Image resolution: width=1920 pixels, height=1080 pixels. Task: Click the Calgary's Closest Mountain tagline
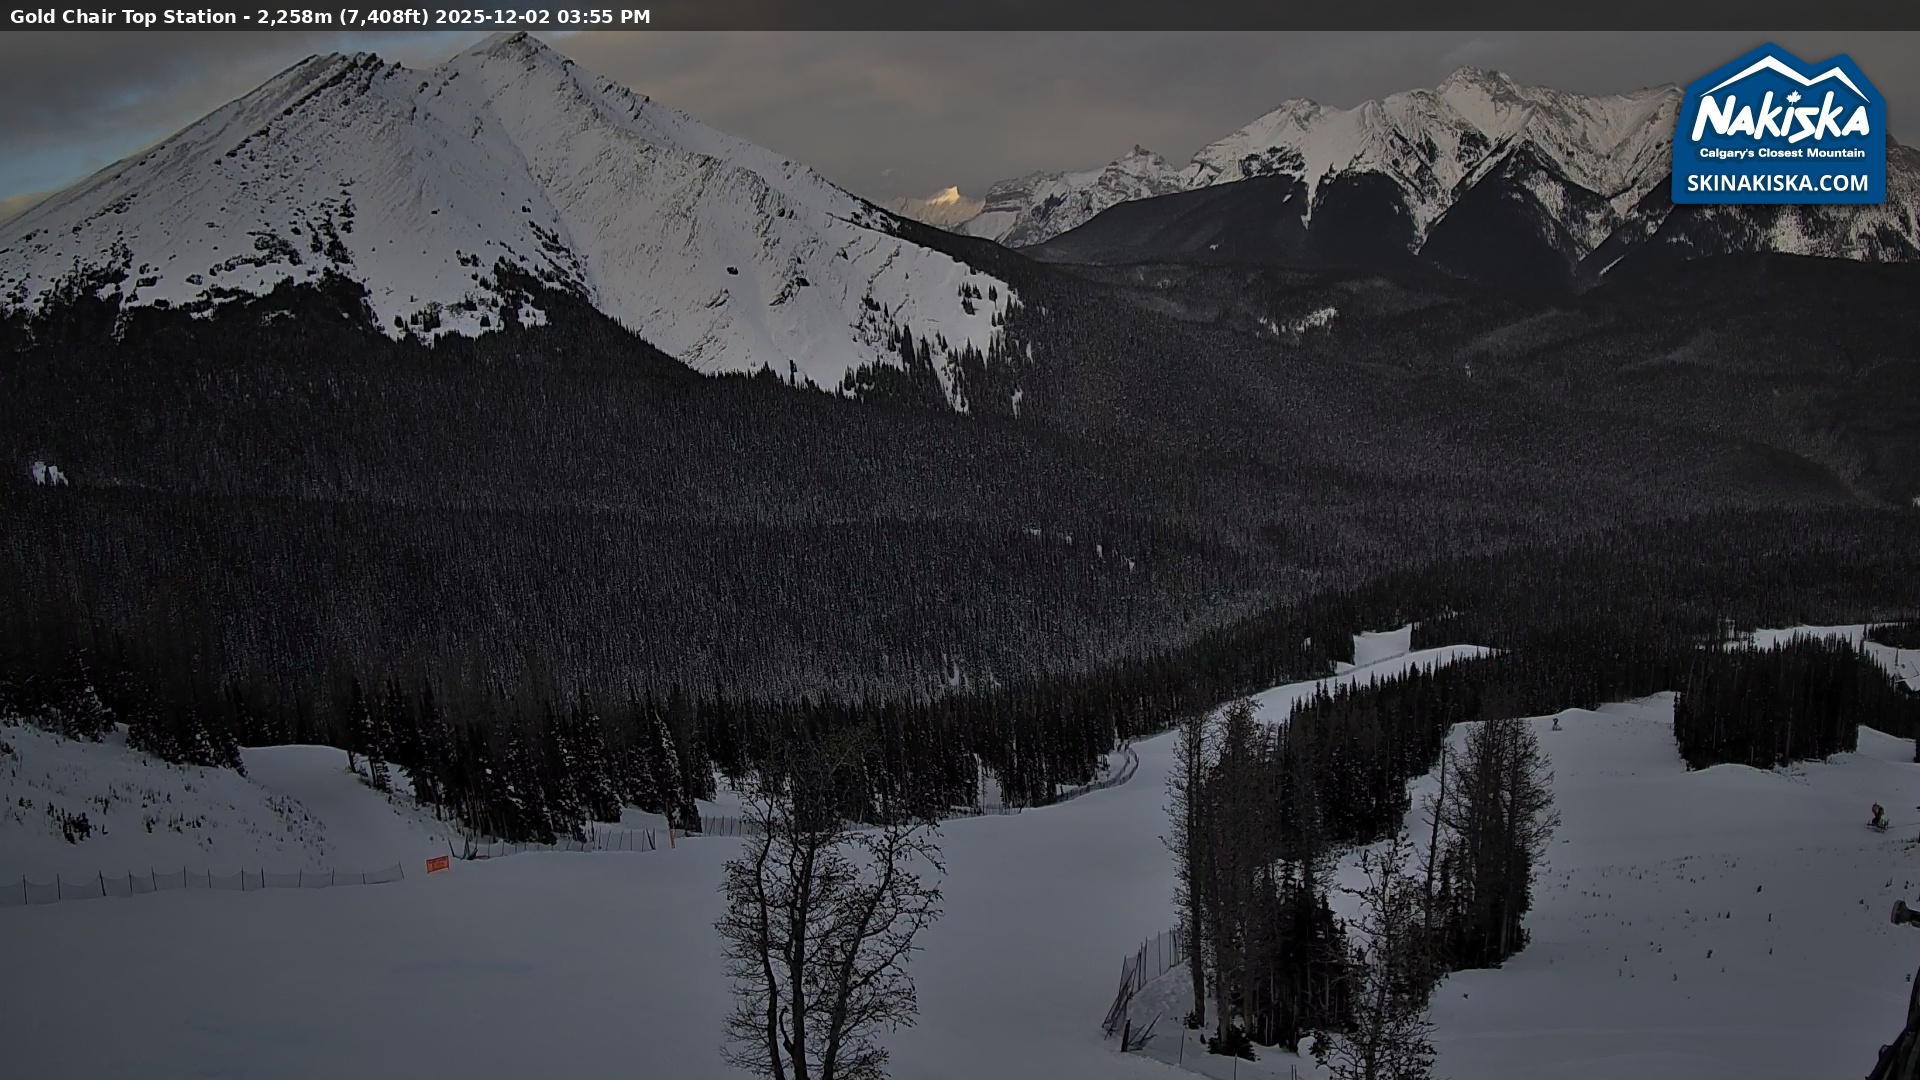[1781, 153]
